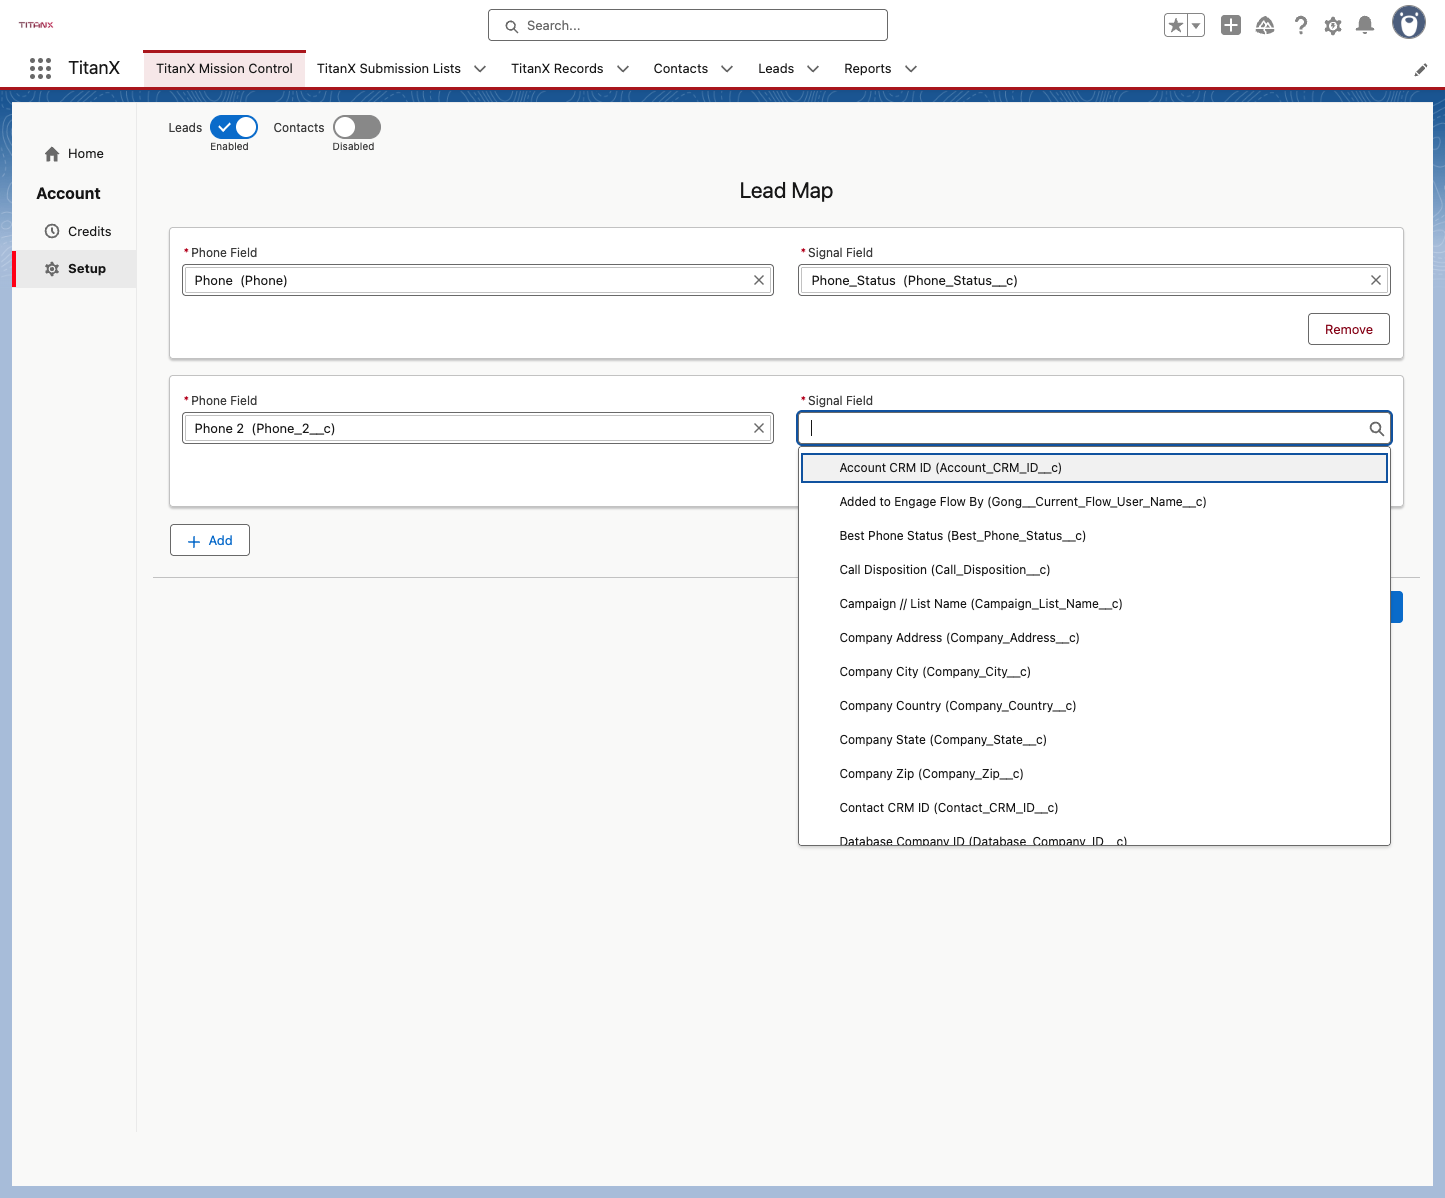Toggle the Contacts disabled switch

coord(357,127)
